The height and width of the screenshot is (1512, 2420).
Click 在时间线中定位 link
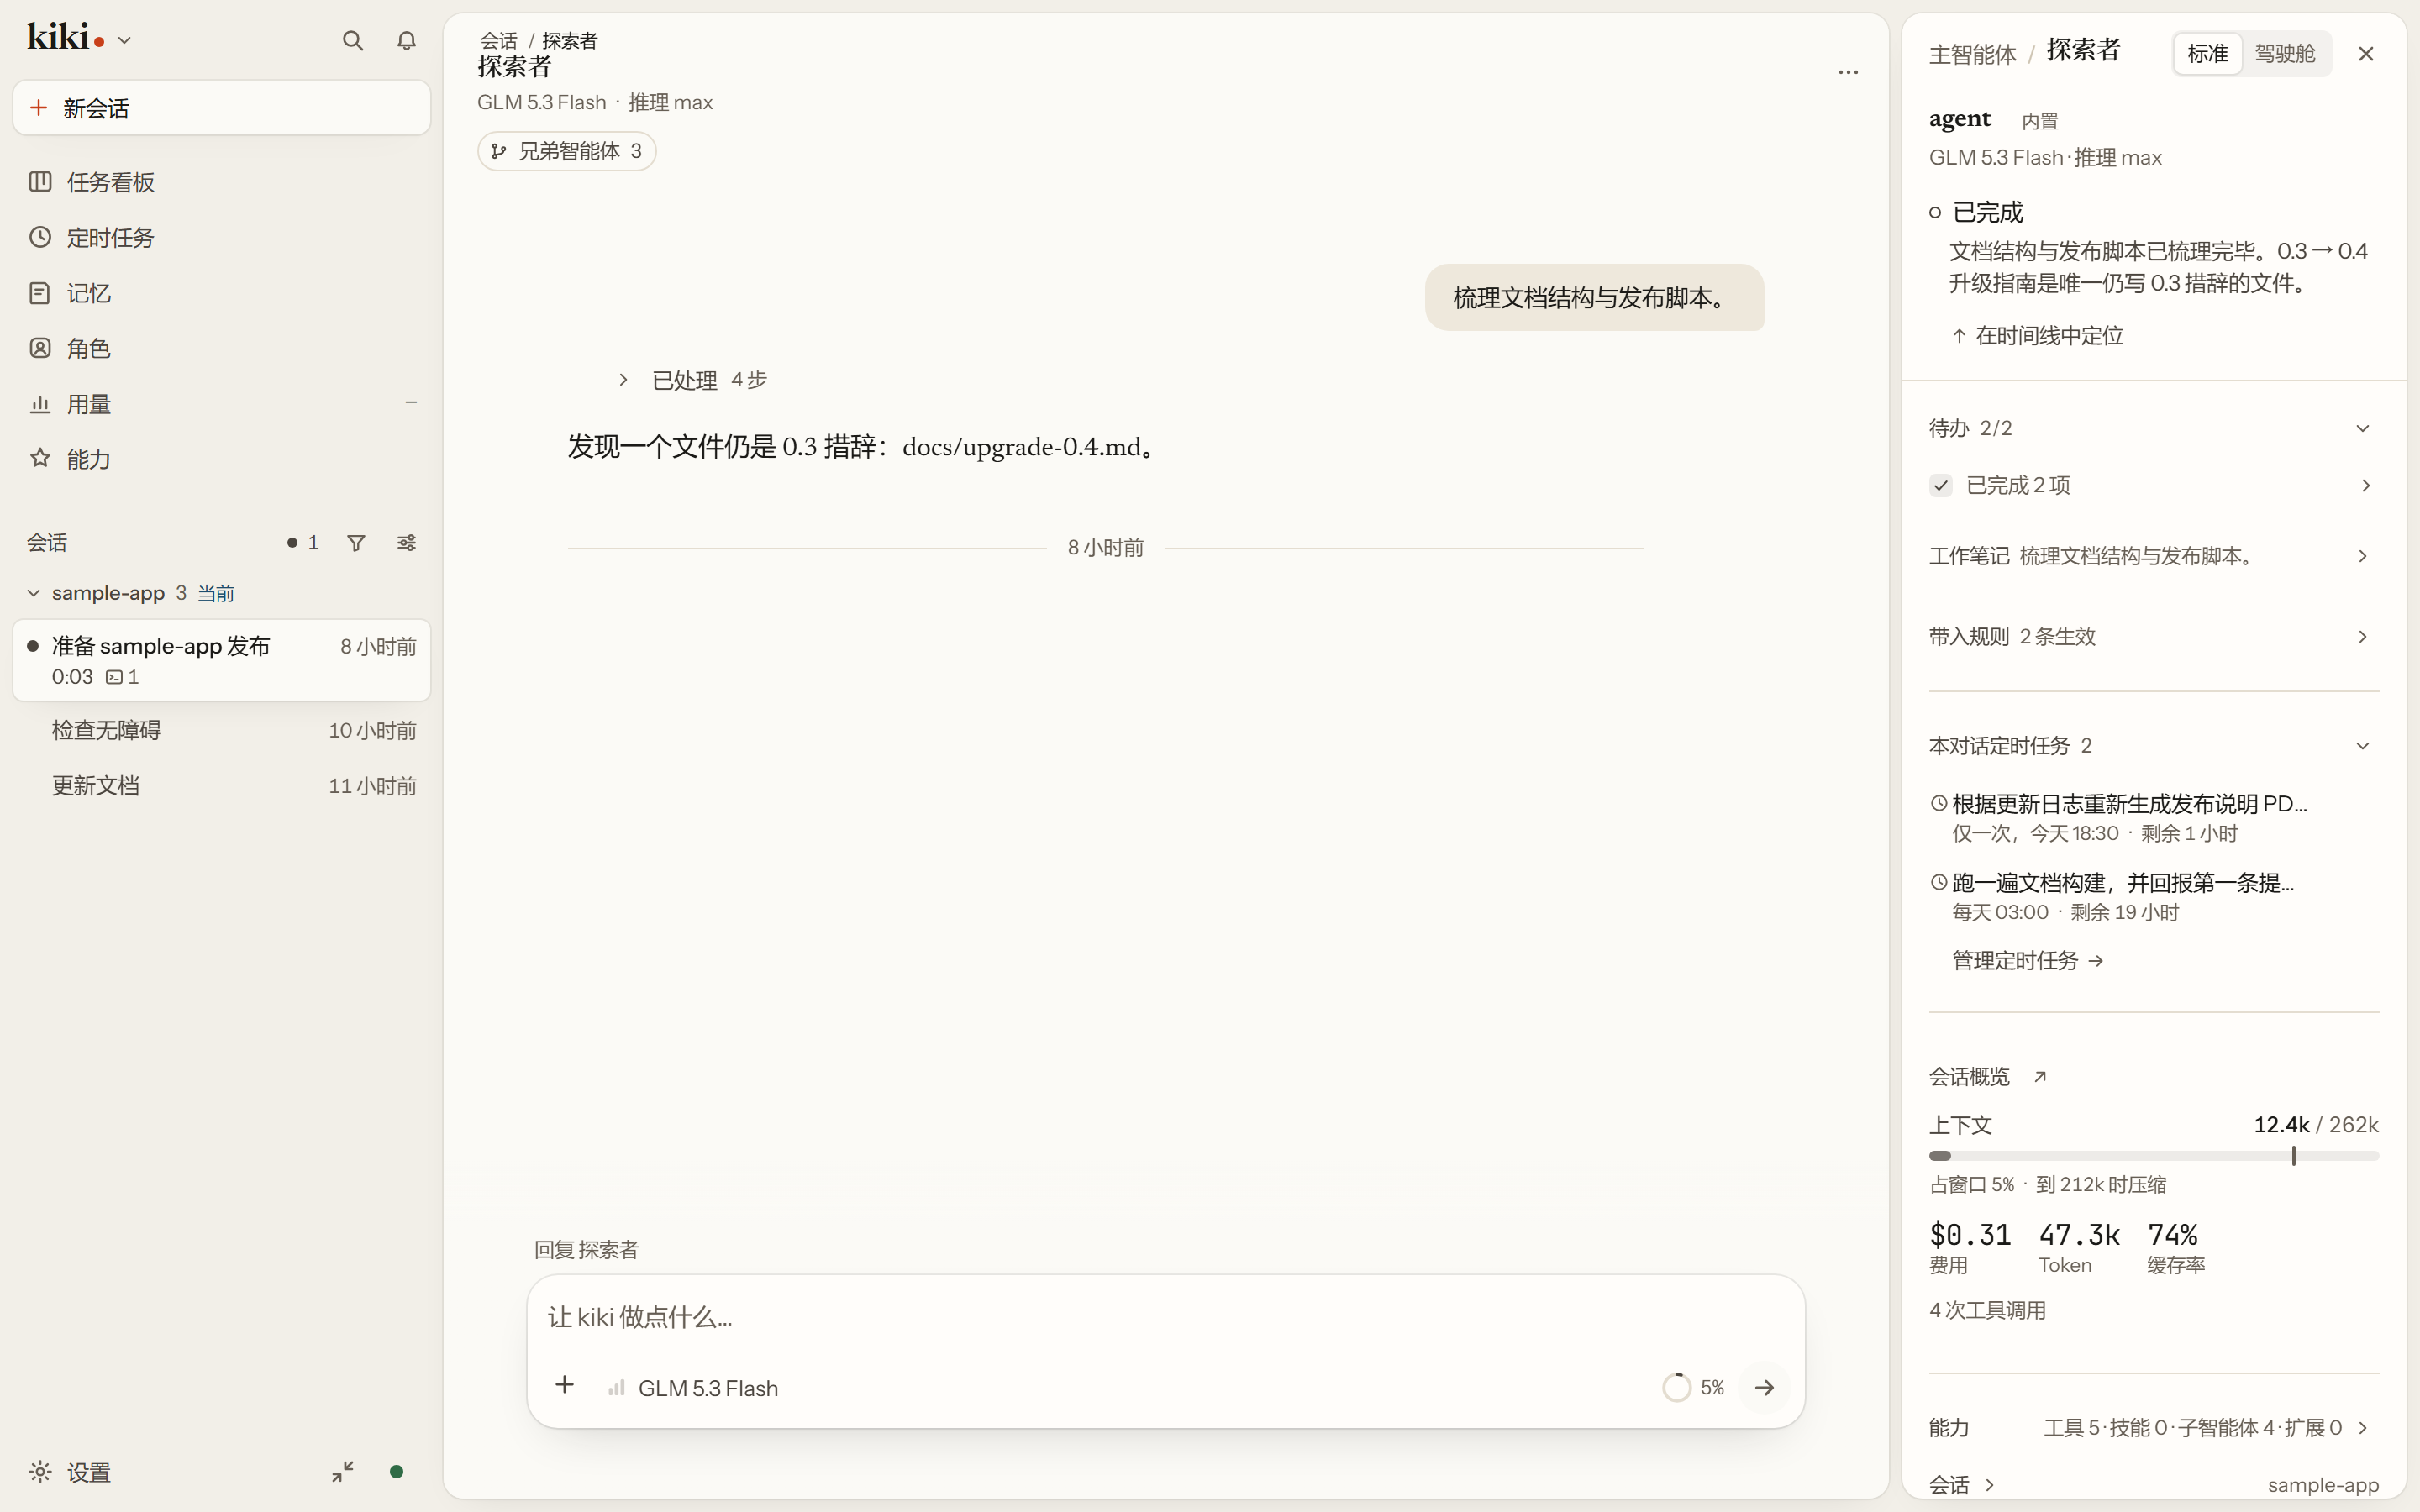pos(2037,336)
